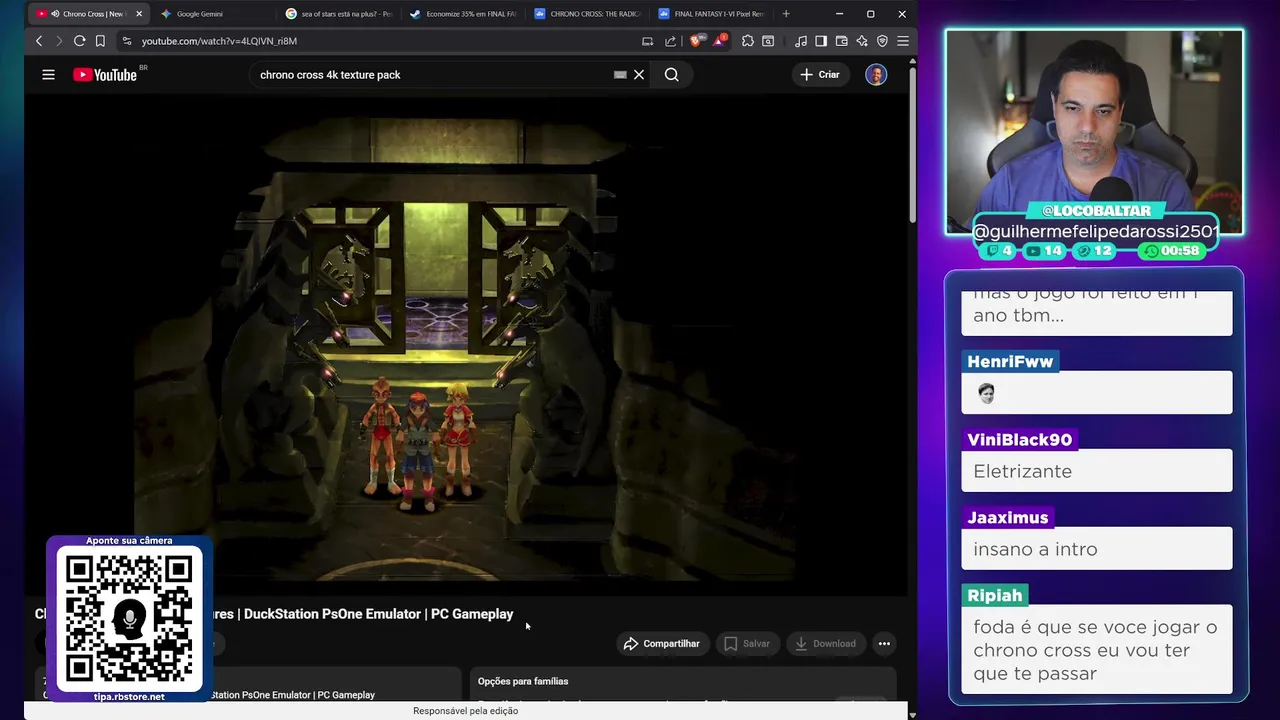The width and height of the screenshot is (1280, 720).
Task: Open the browser main hamburger menu
Action: point(903,41)
